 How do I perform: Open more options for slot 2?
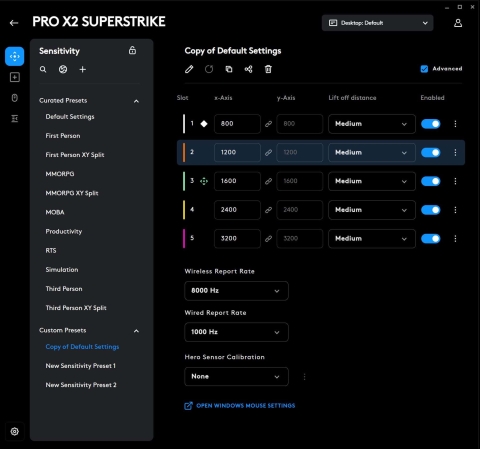pos(455,153)
